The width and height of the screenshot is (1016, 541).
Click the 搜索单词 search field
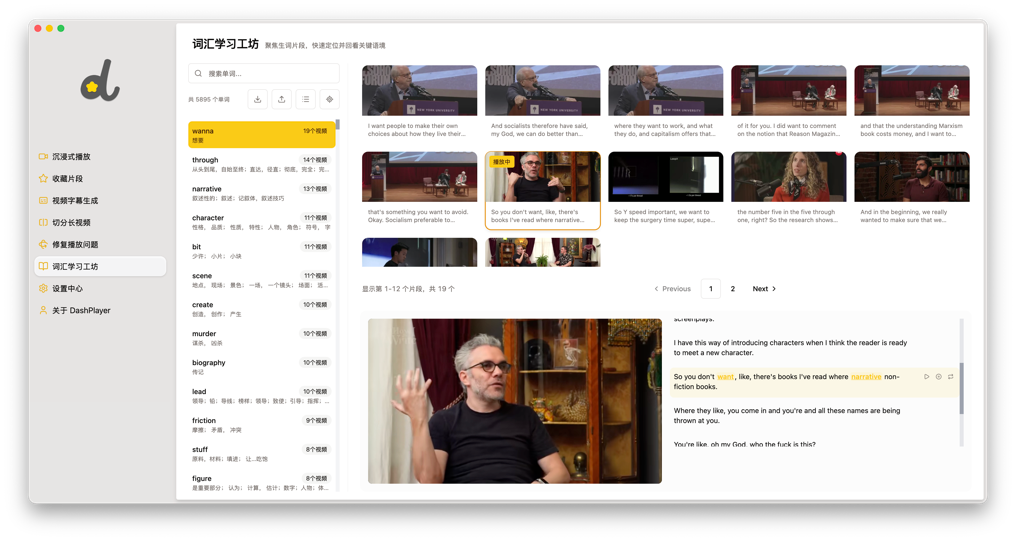[x=264, y=73]
